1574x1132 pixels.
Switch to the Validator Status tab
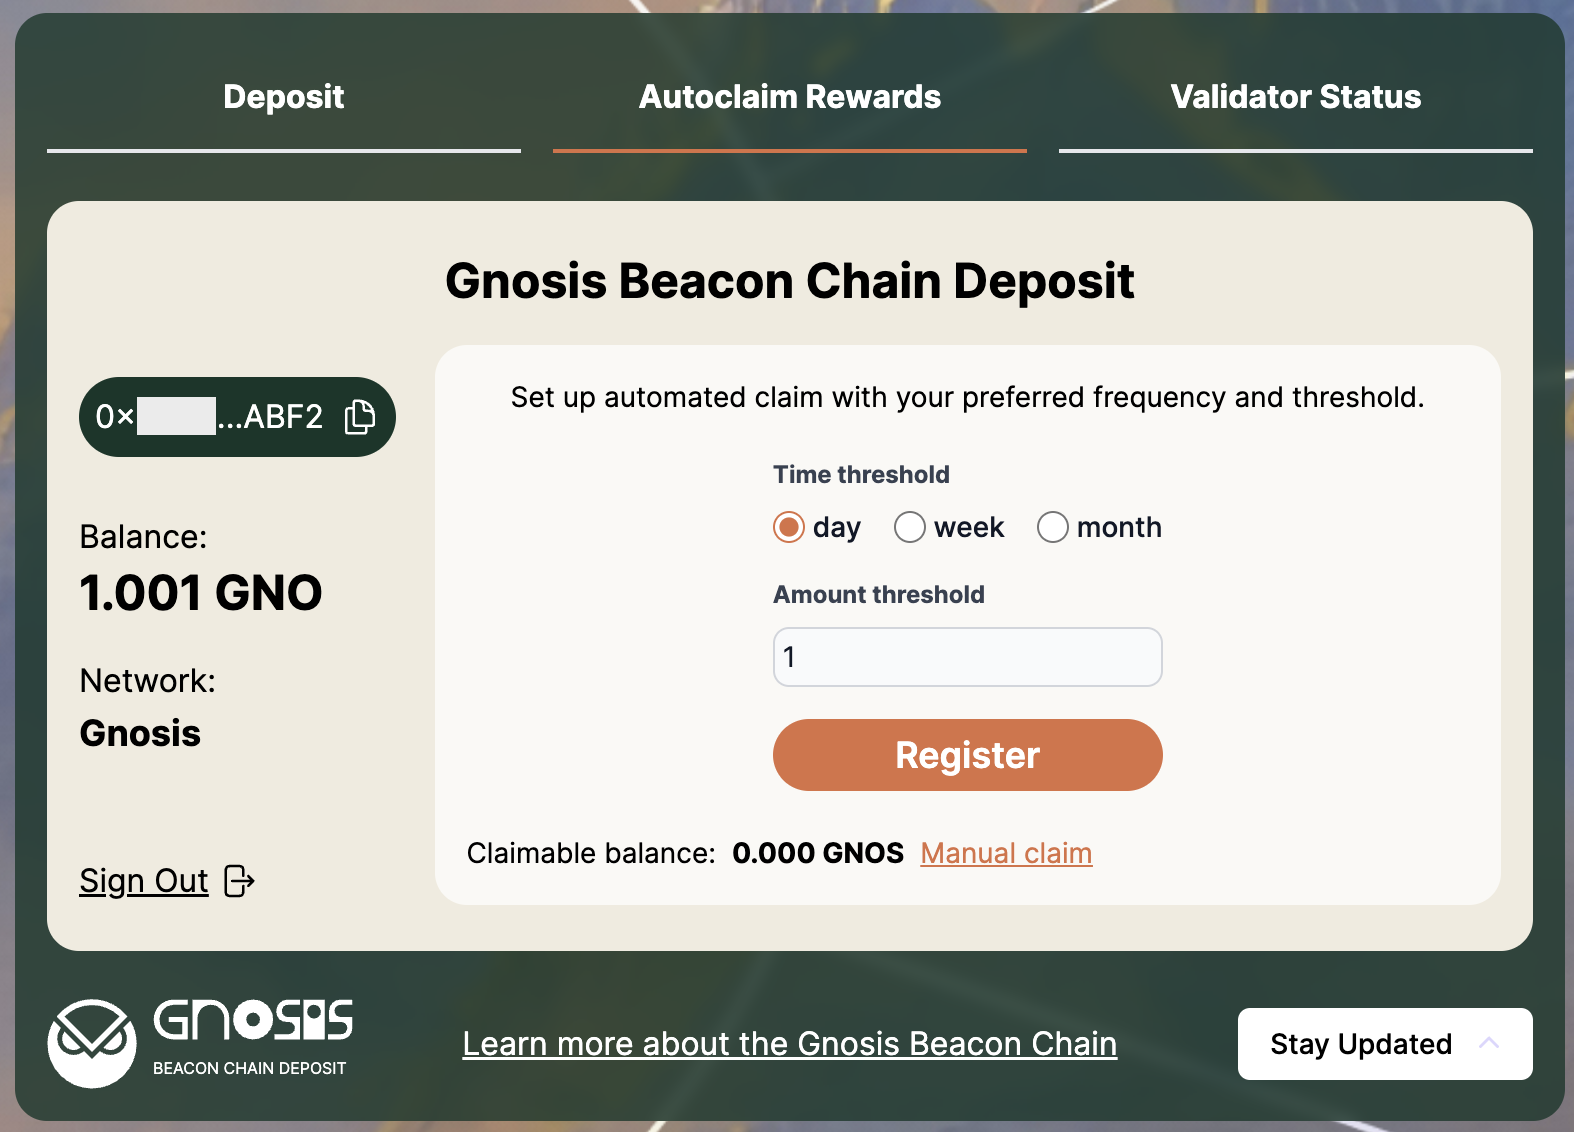coord(1296,97)
